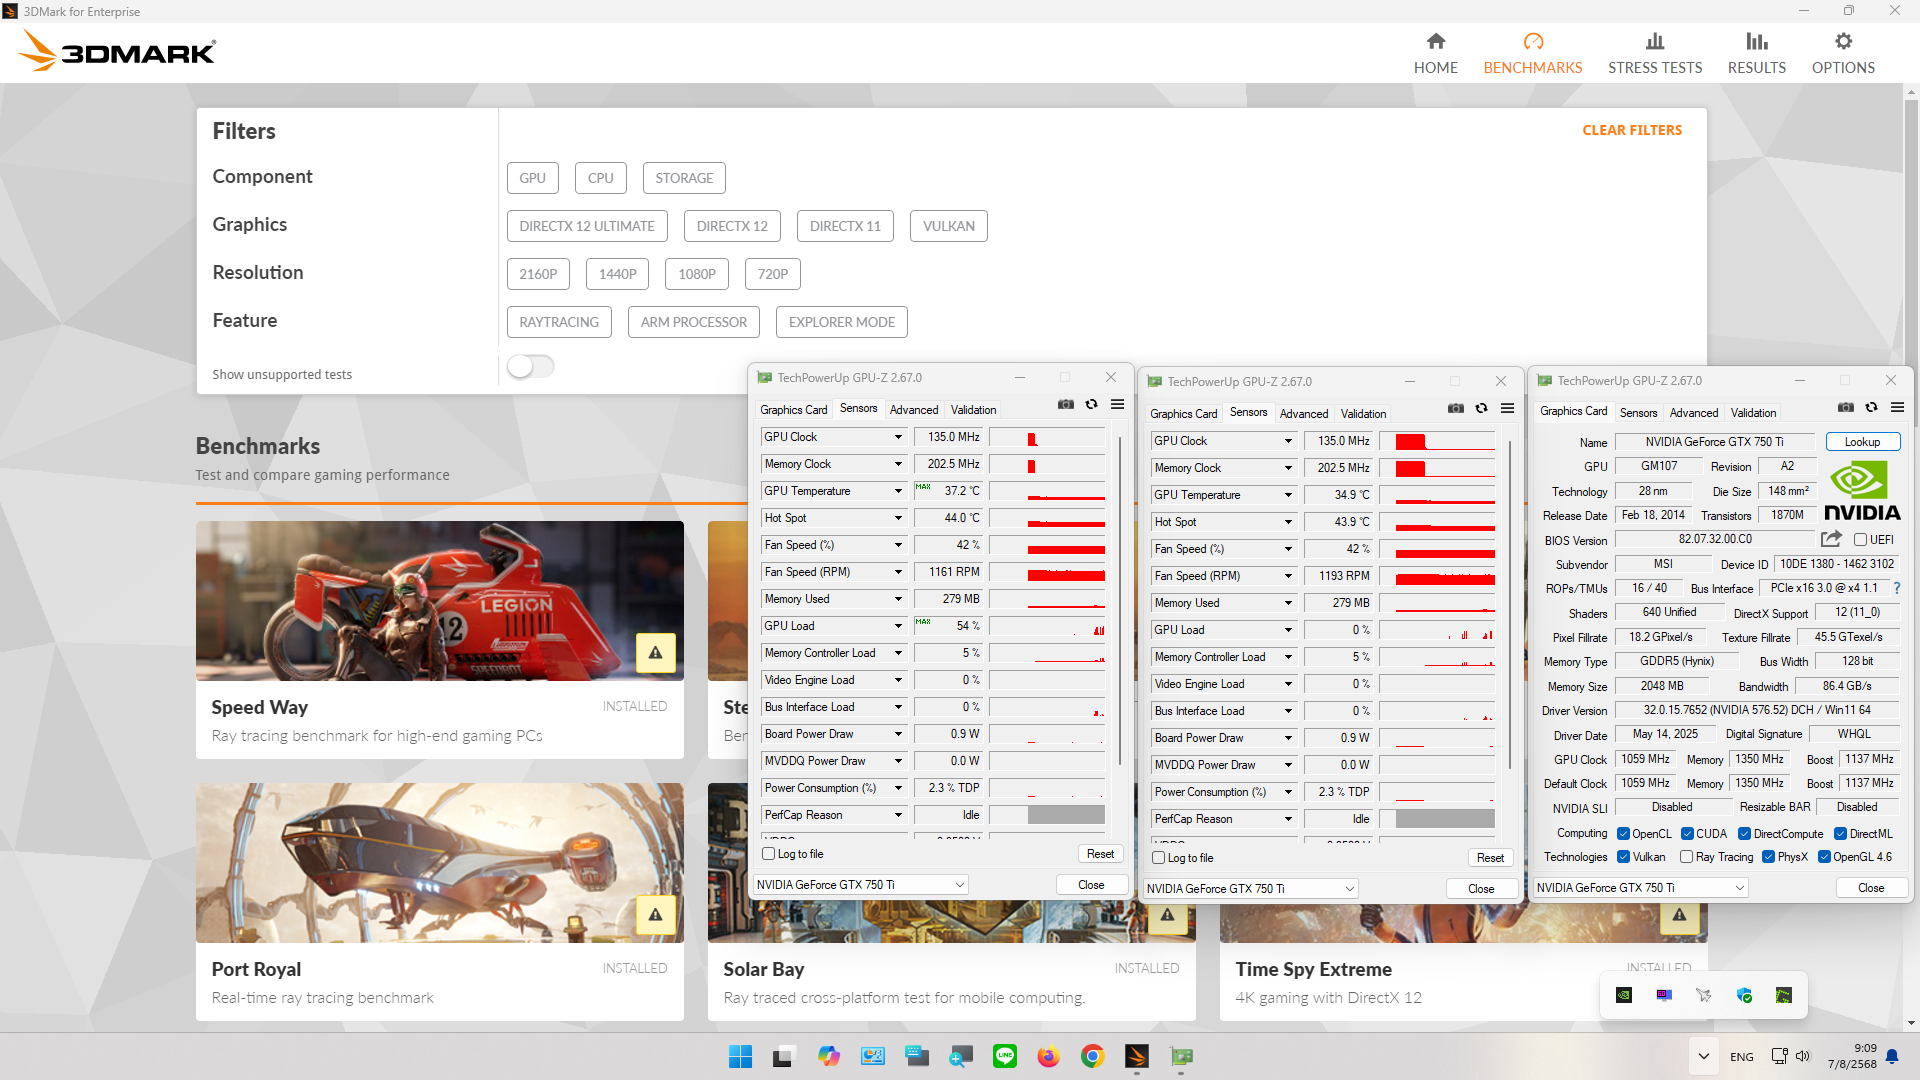
Task: Open the hamburger menu in the rightmost GPU-Z window
Action: 1897,407
